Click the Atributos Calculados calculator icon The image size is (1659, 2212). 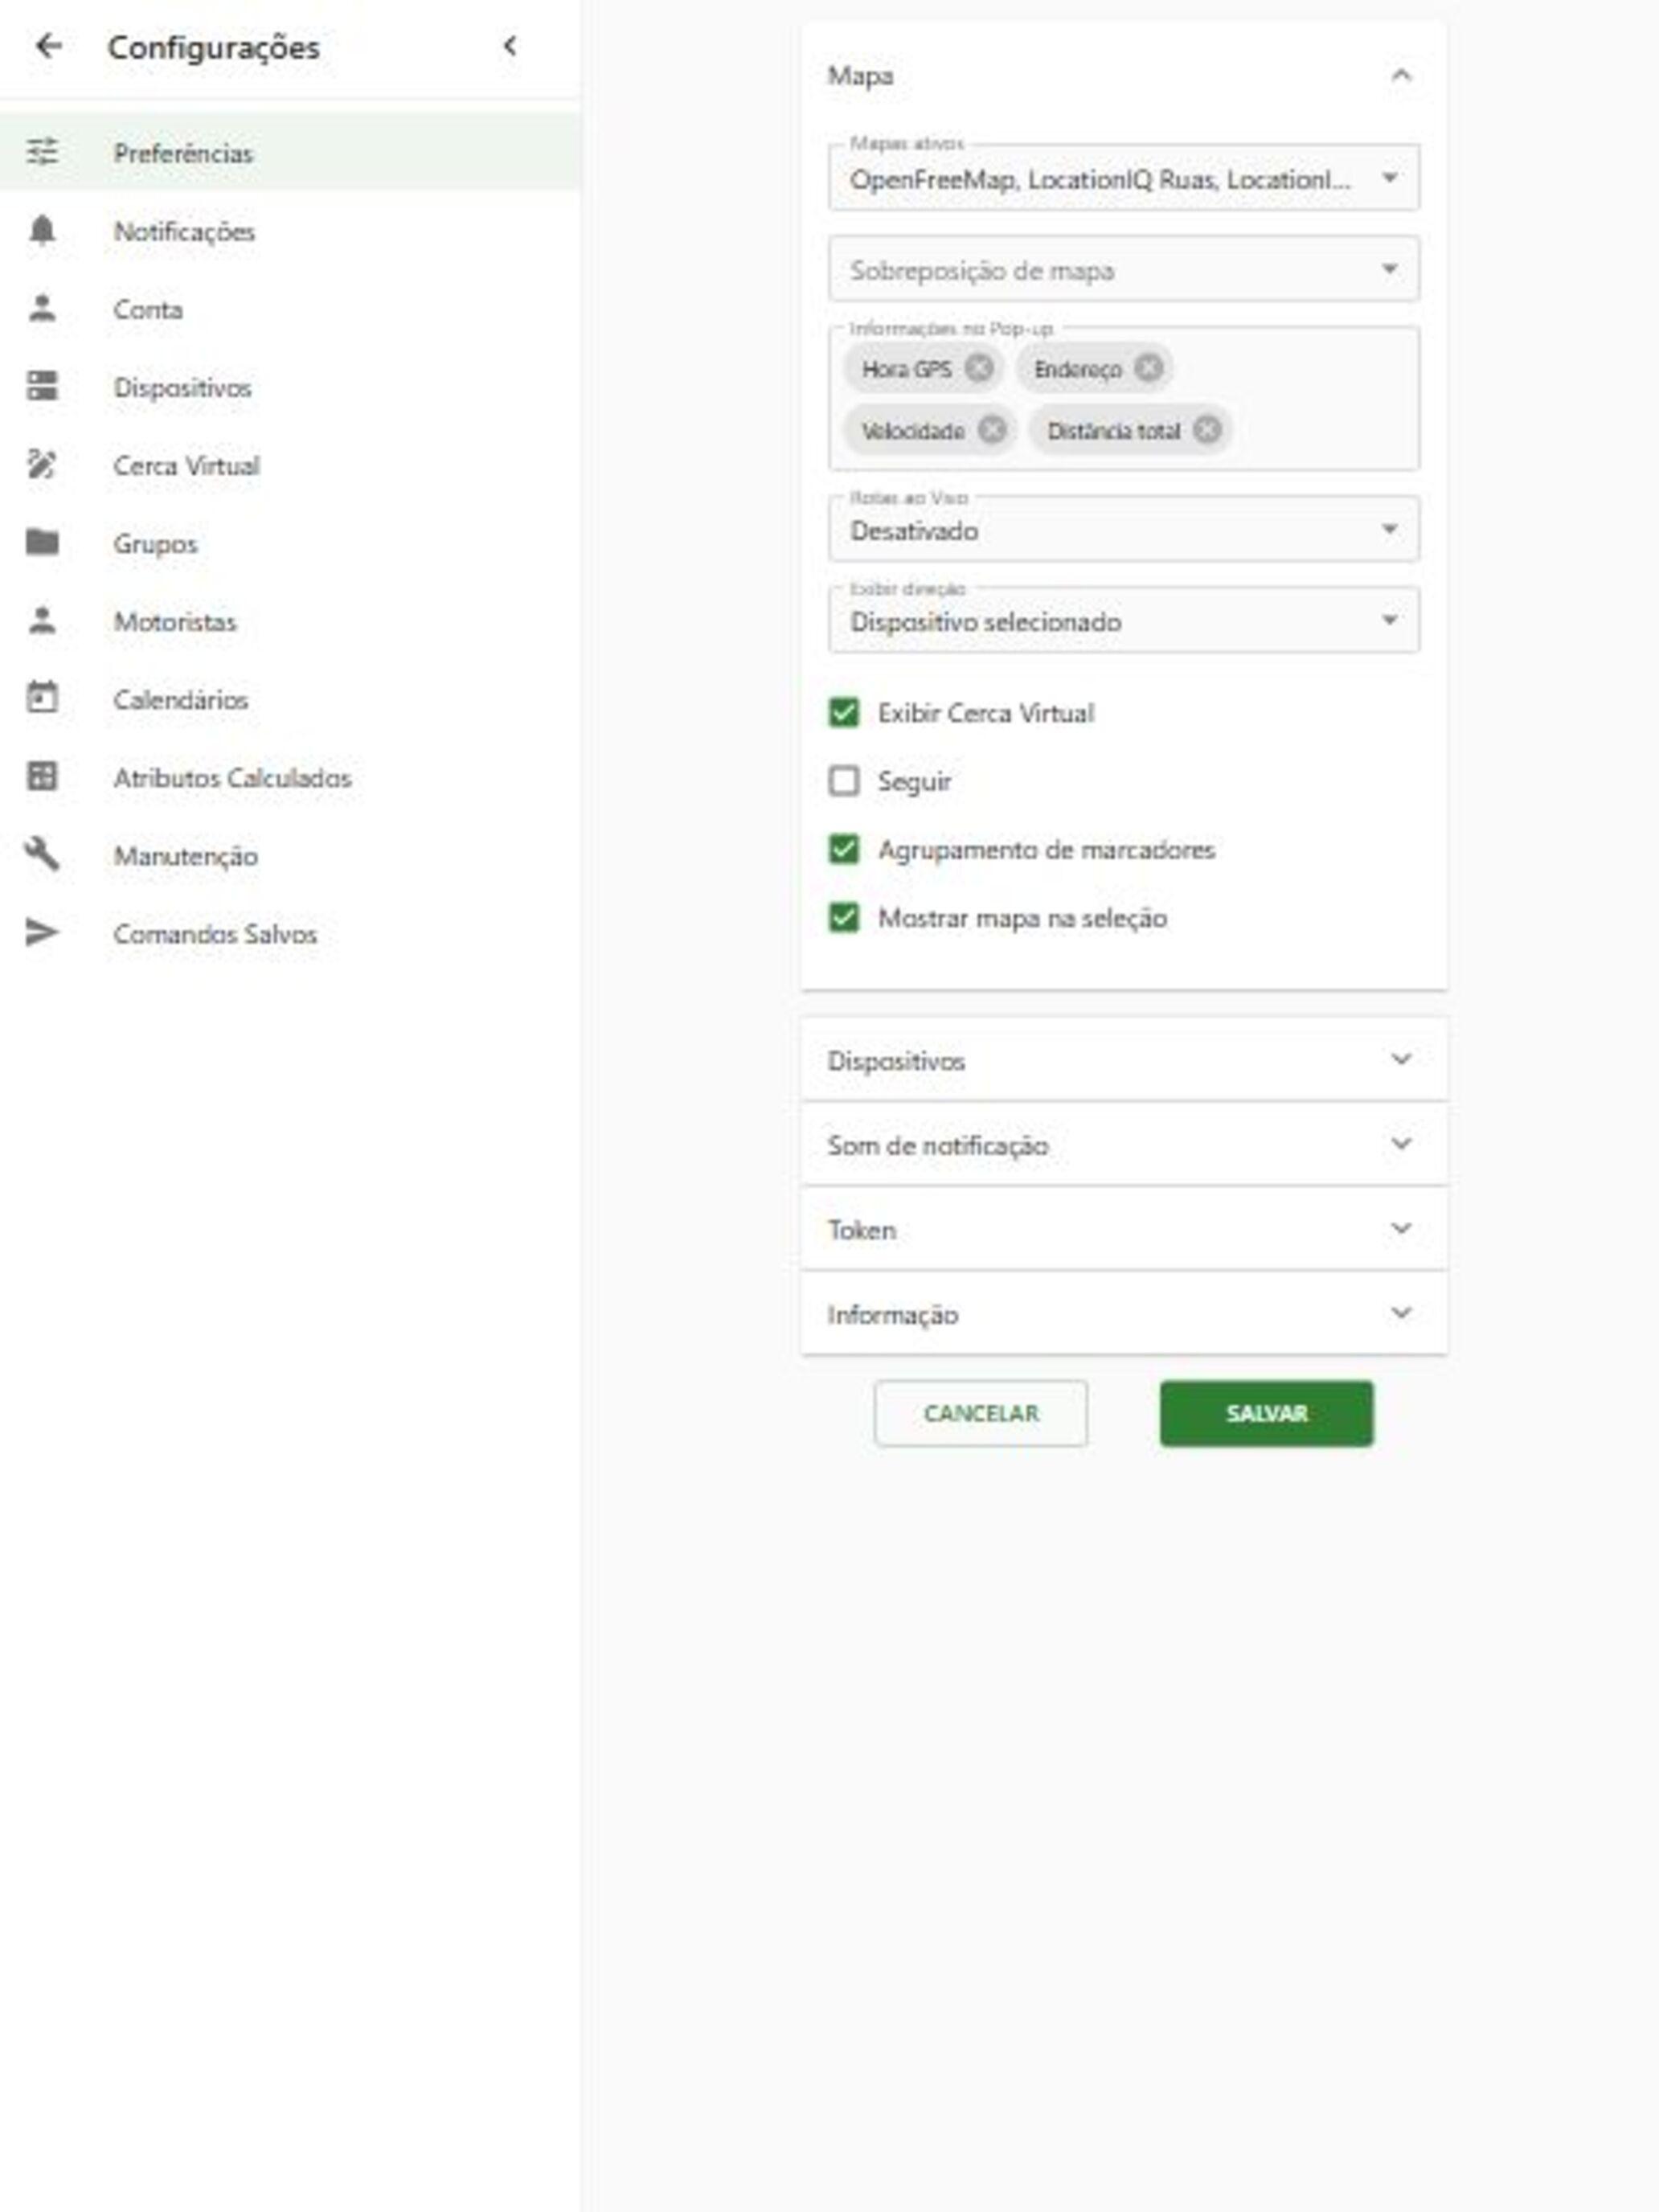[x=42, y=776]
